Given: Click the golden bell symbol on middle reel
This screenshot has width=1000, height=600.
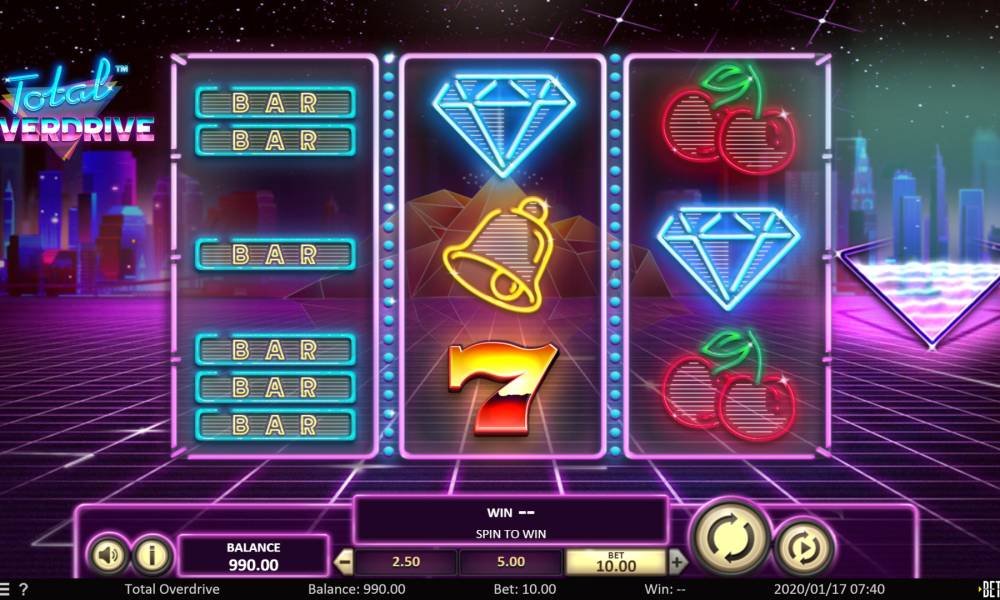Looking at the screenshot, I should [499, 254].
